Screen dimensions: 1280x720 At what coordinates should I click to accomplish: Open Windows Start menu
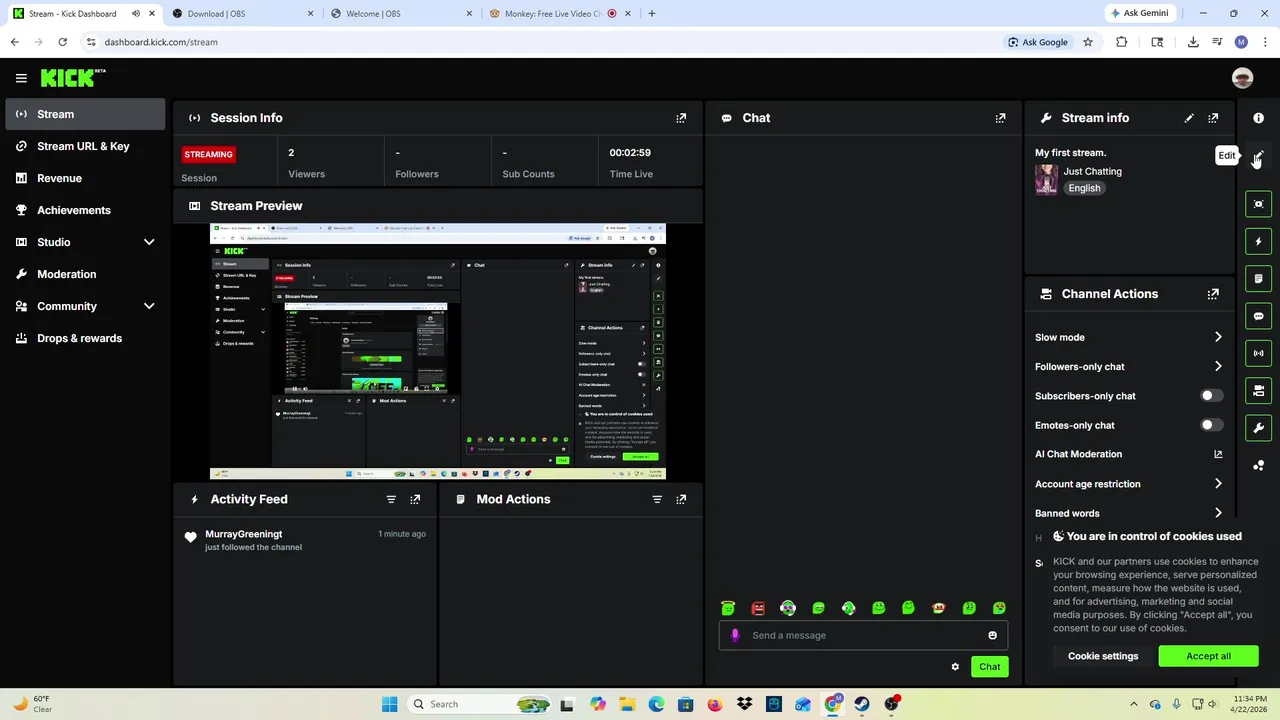389,704
